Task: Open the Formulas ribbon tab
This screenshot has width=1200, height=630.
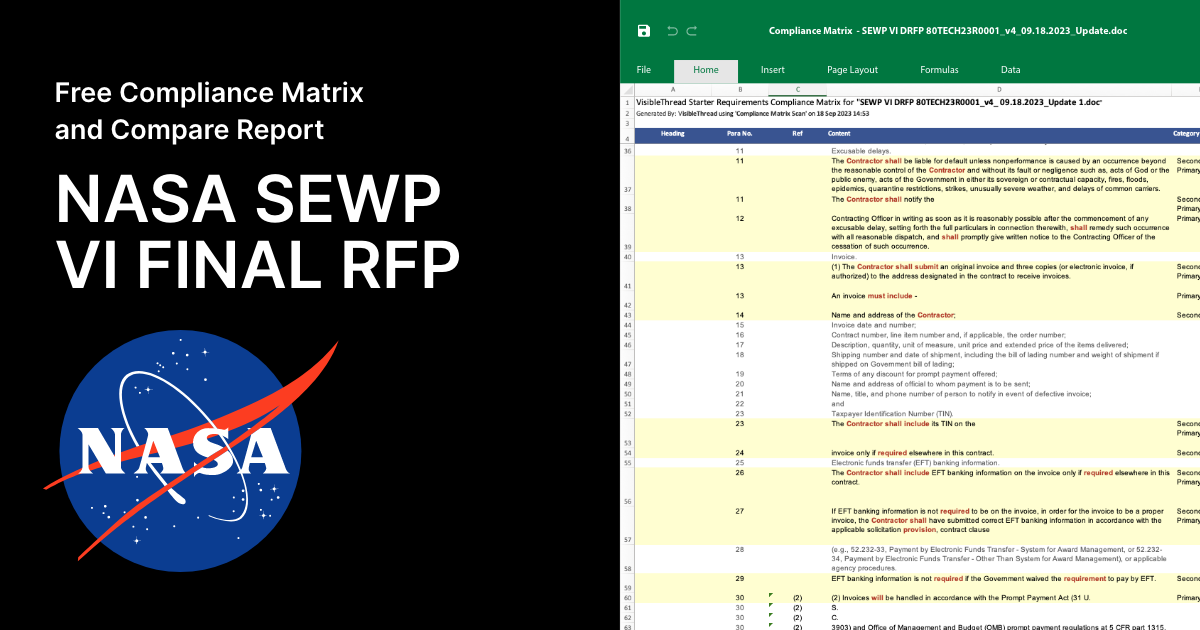Action: tap(939, 70)
